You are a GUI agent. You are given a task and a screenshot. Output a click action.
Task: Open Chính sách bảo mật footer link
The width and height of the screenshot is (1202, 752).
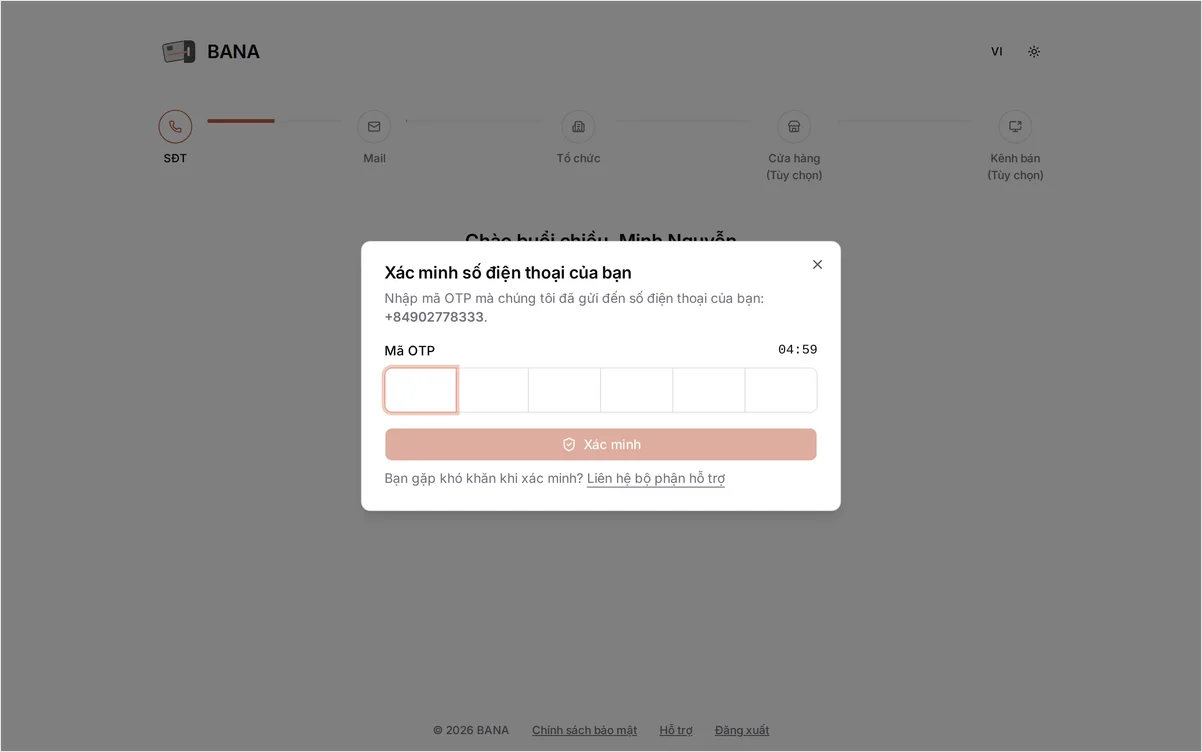pos(584,730)
